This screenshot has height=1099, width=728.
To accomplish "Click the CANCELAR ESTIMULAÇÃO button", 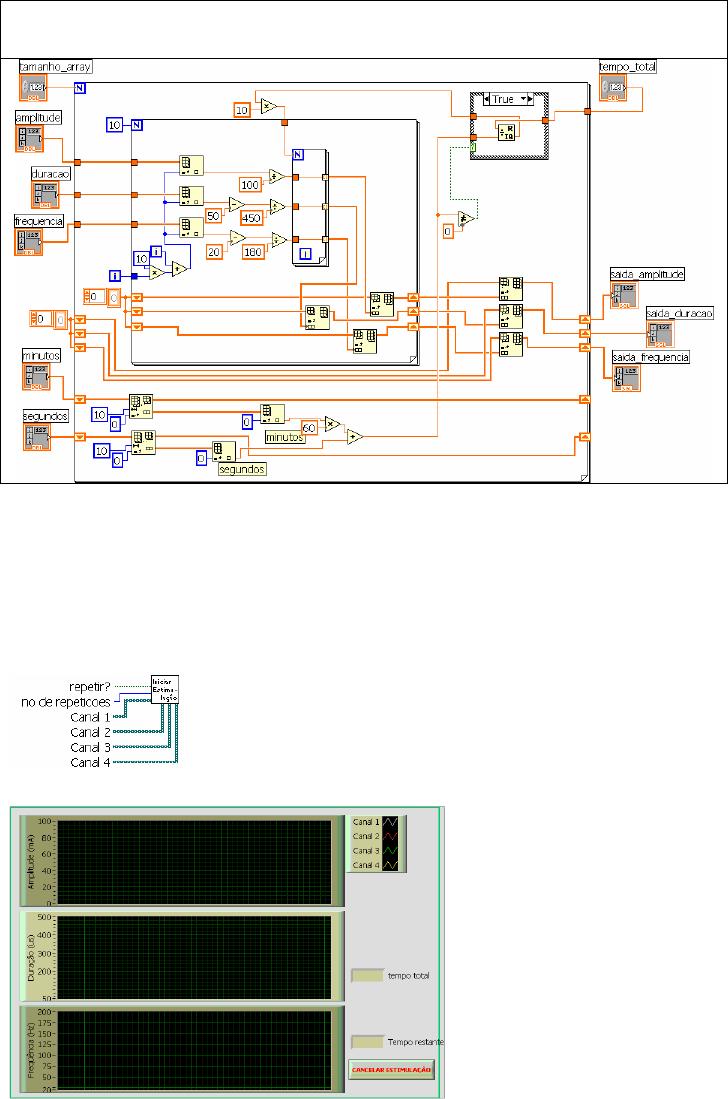I will (x=392, y=1070).
